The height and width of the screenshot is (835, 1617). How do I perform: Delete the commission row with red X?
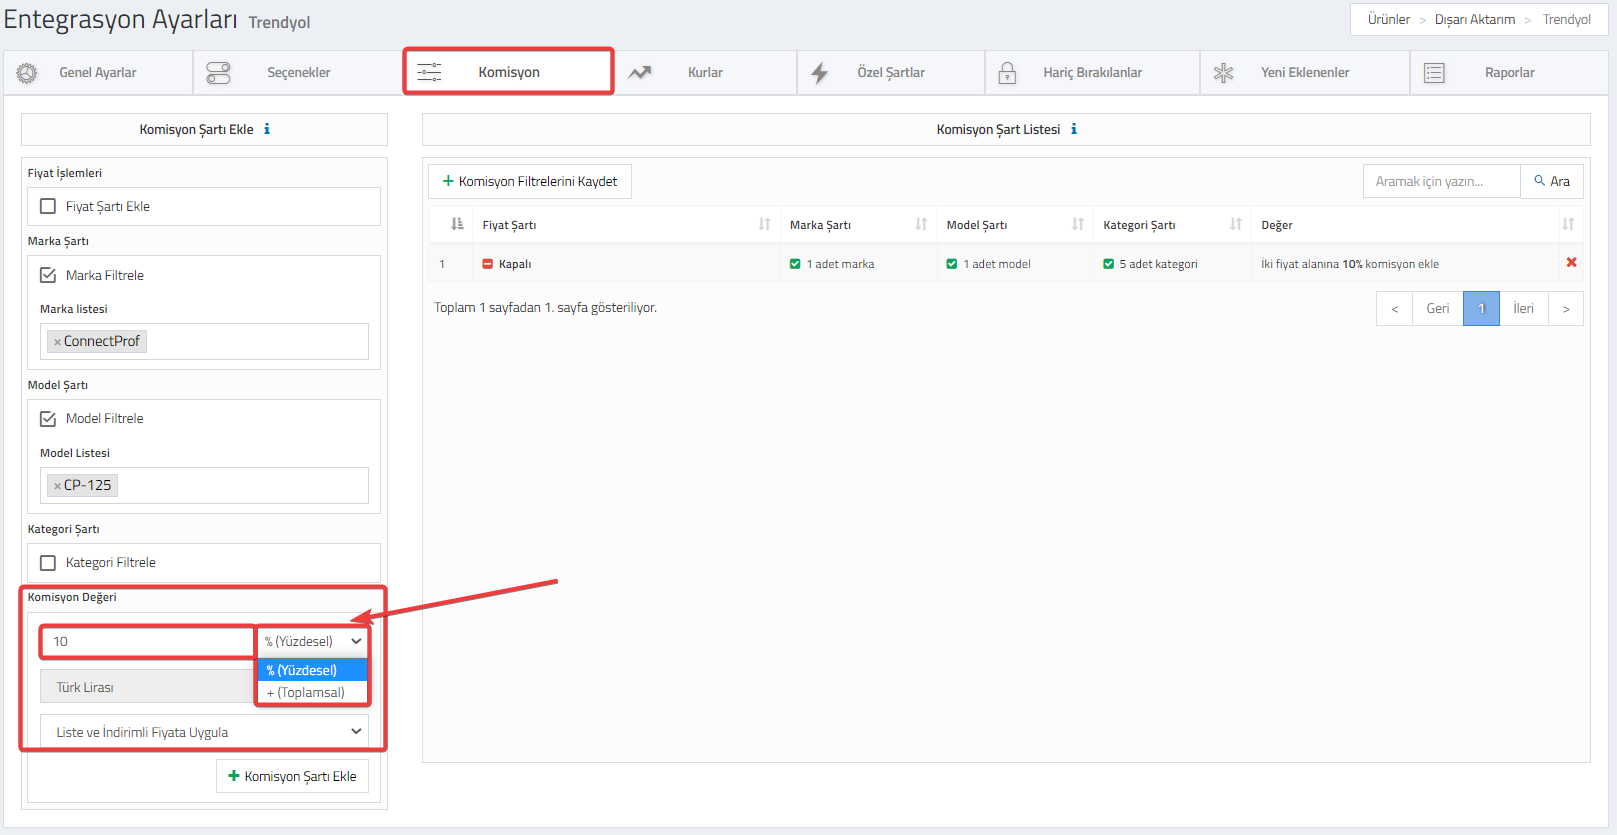pos(1571,262)
